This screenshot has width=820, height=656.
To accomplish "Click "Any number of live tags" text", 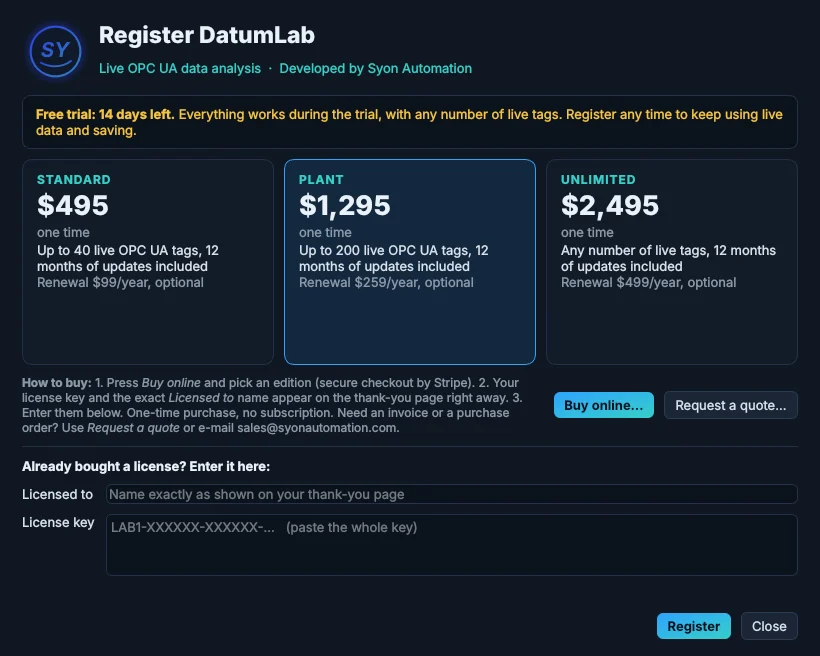I will (x=634, y=251).
